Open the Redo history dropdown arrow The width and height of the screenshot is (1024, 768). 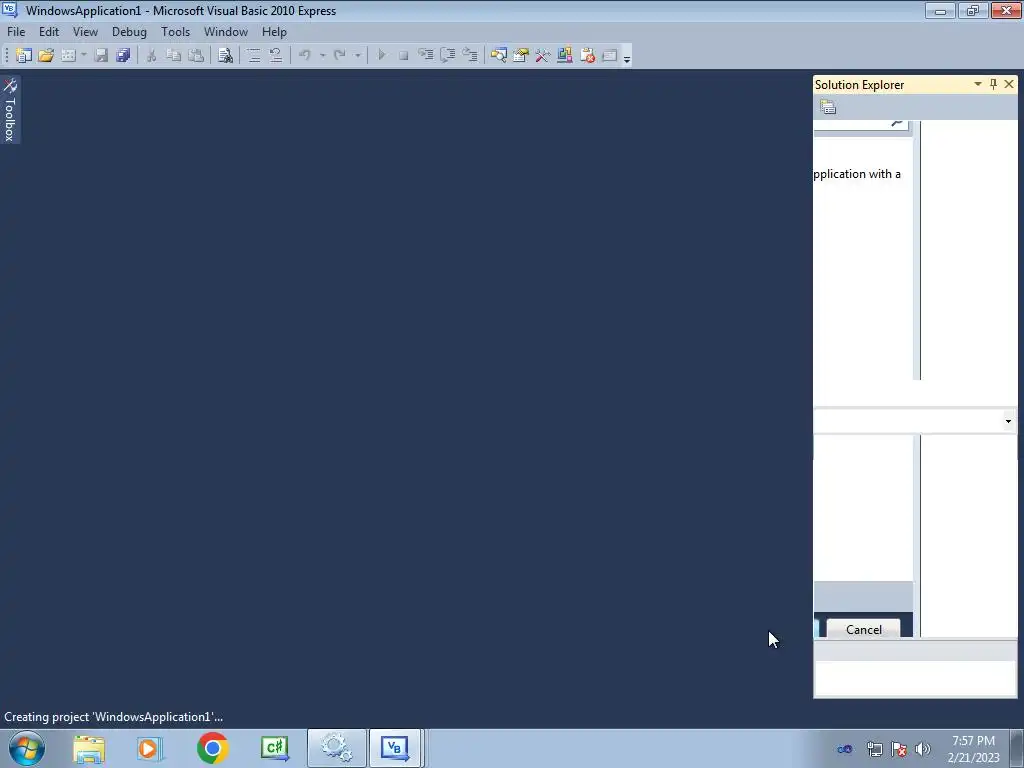[358, 56]
